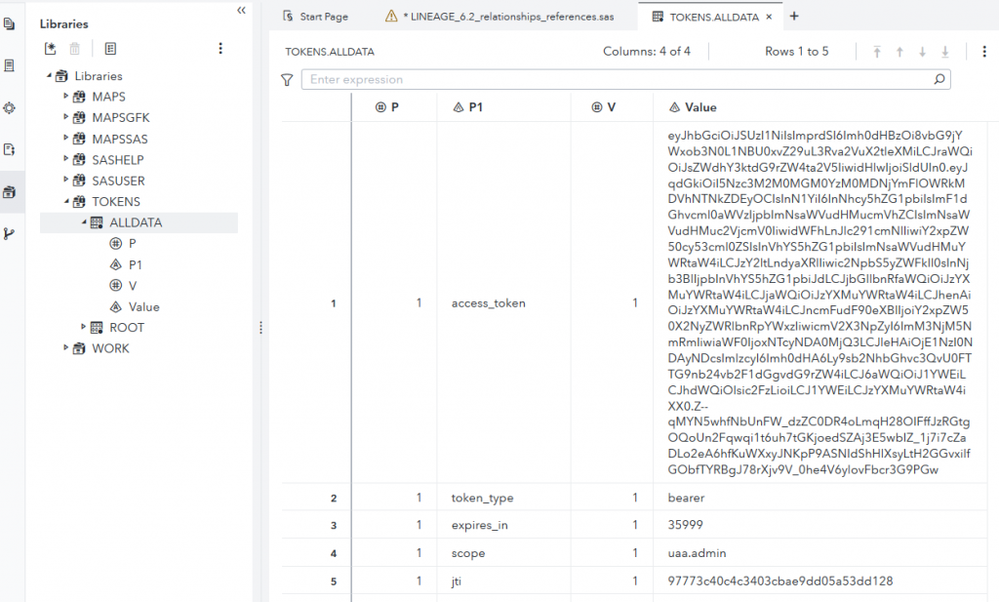Open the Snippets sidebar icon
The width and height of the screenshot is (999, 602).
pos(9,108)
